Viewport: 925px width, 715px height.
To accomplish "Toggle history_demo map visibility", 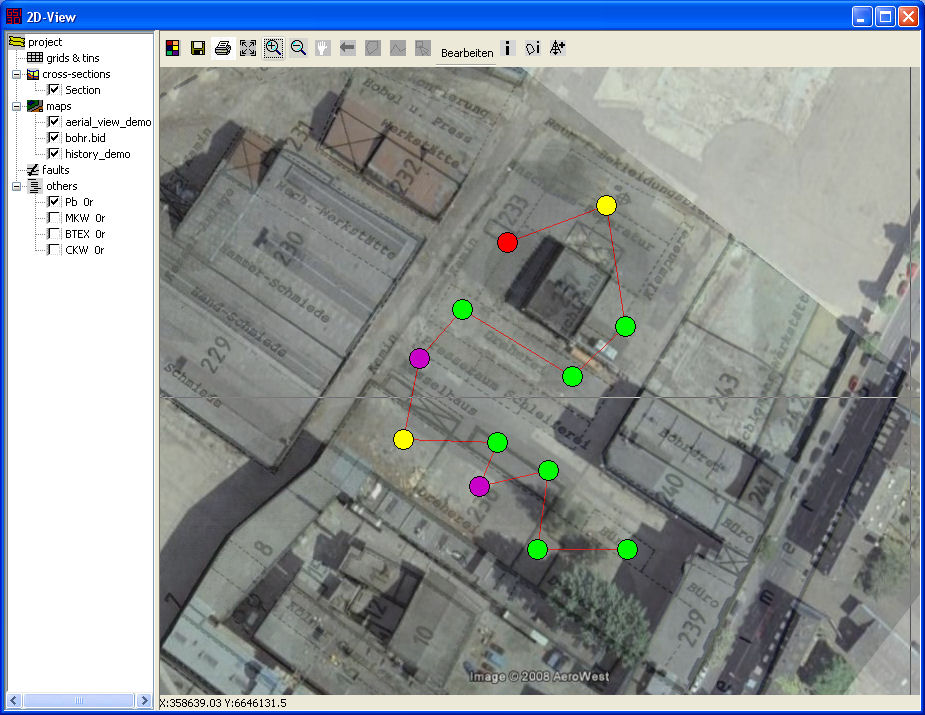I will [54, 153].
